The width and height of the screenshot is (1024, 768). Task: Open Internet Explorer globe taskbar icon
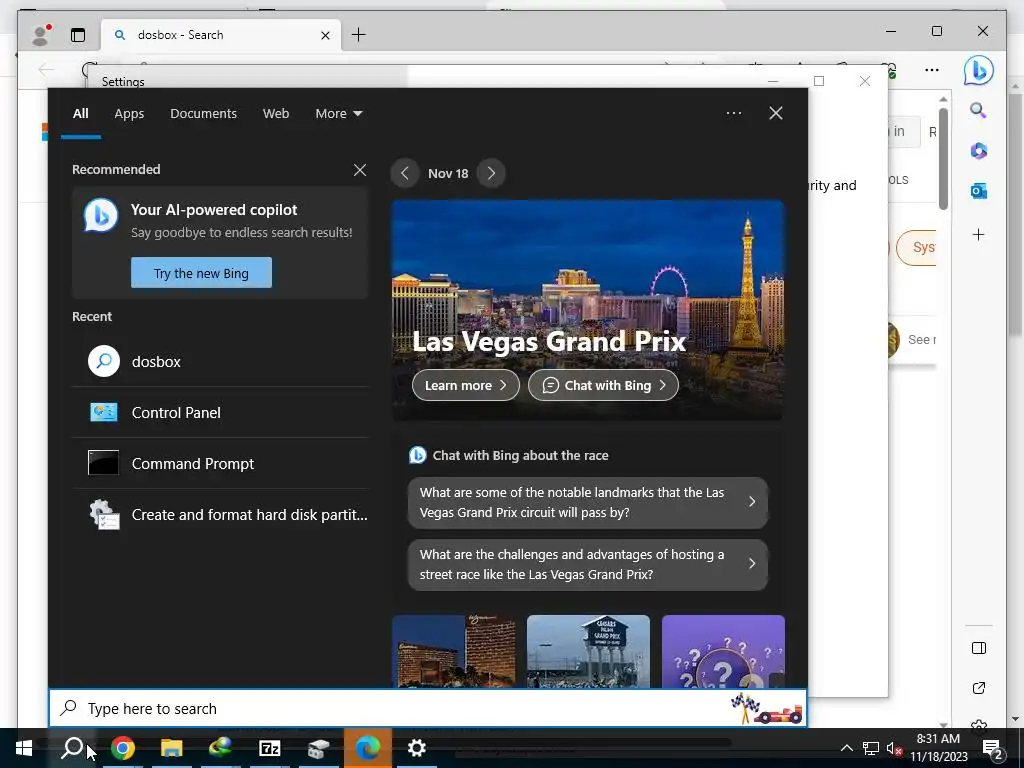[221, 748]
